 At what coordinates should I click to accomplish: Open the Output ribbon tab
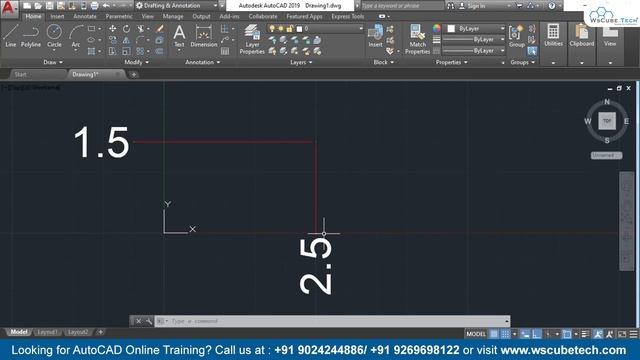(201, 16)
